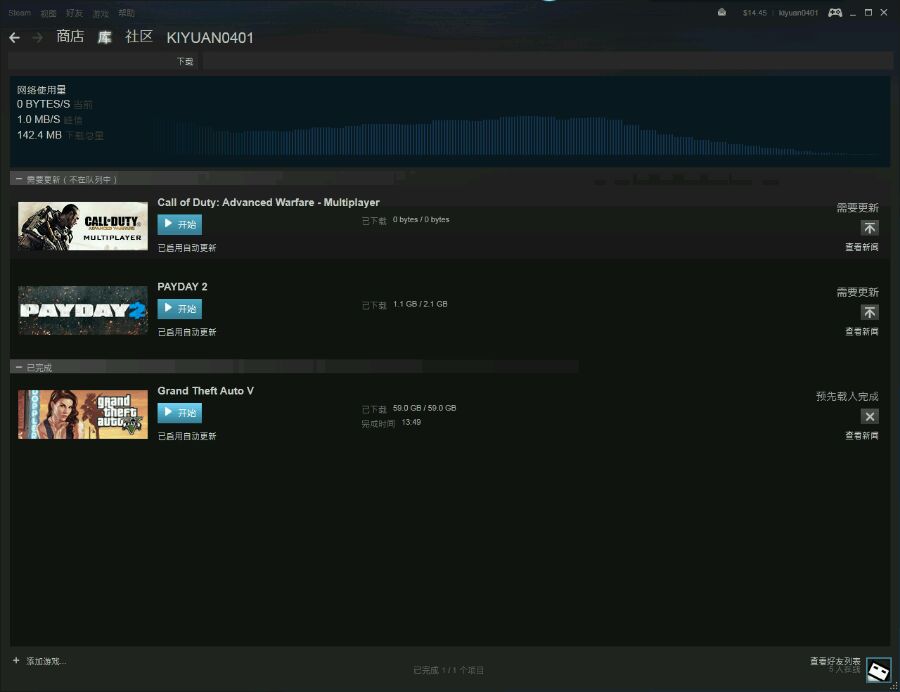Remove Grand Theft Auto V from list
Viewport: 900px width, 692px height.
click(x=870, y=417)
